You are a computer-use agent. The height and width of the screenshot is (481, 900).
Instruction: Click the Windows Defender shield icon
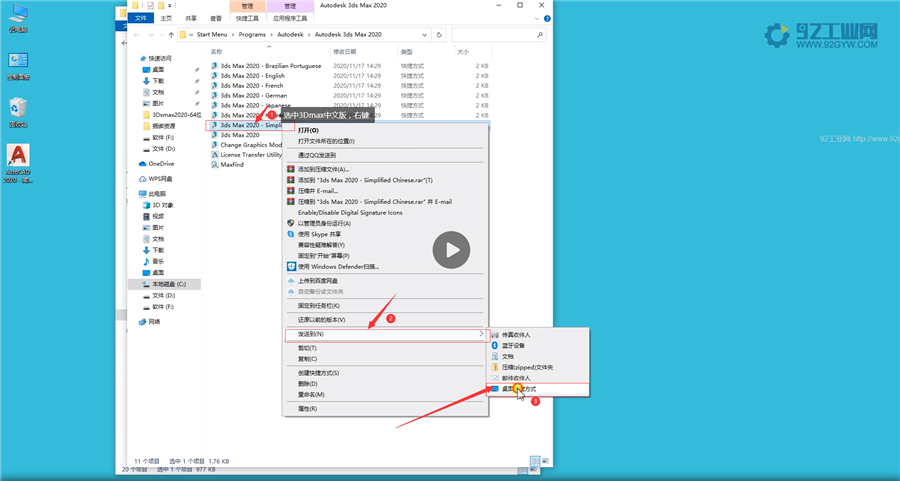coord(291,266)
